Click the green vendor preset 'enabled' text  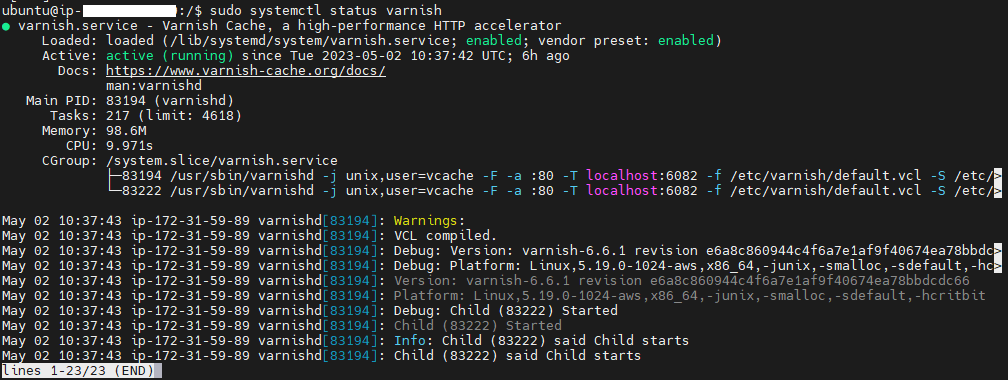click(x=686, y=41)
